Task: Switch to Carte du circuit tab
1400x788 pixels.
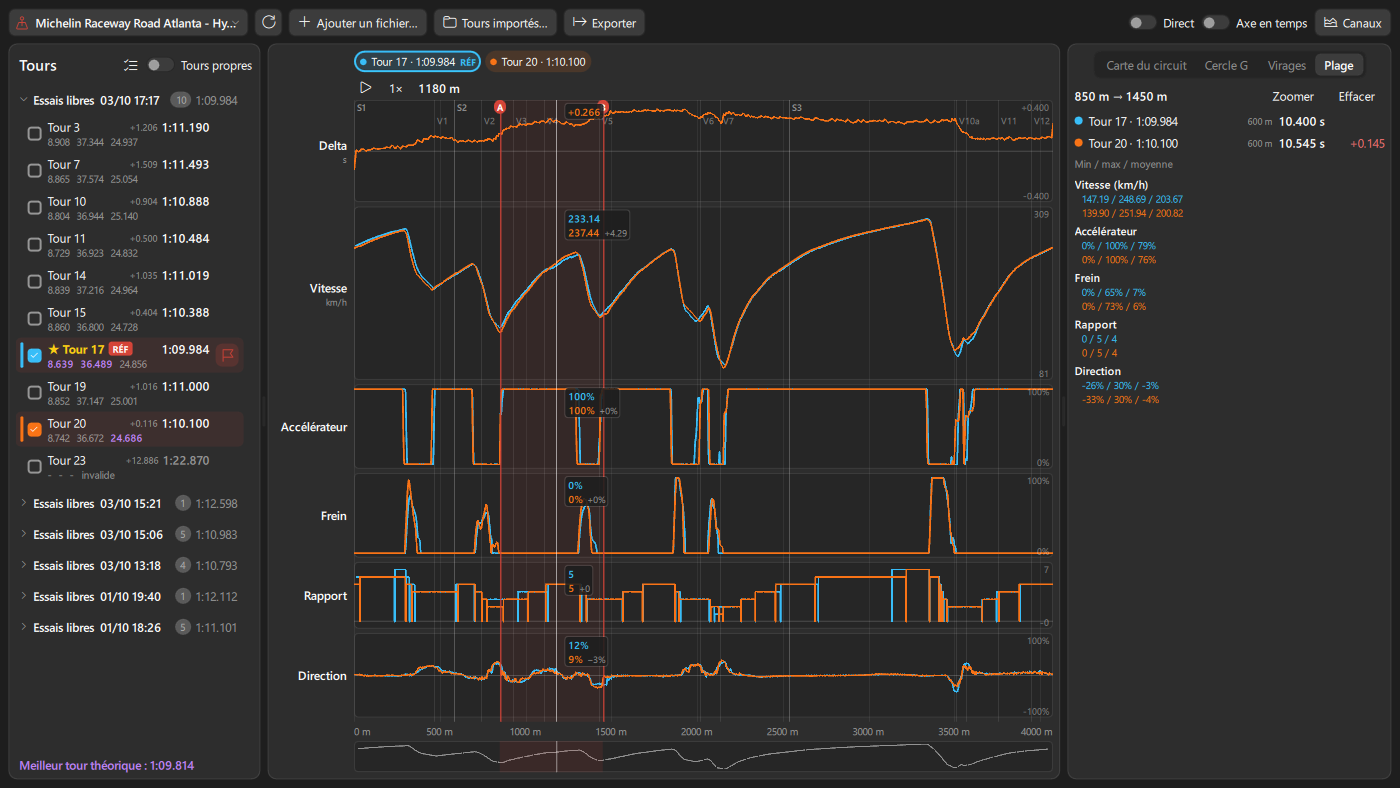Action: [1146, 65]
